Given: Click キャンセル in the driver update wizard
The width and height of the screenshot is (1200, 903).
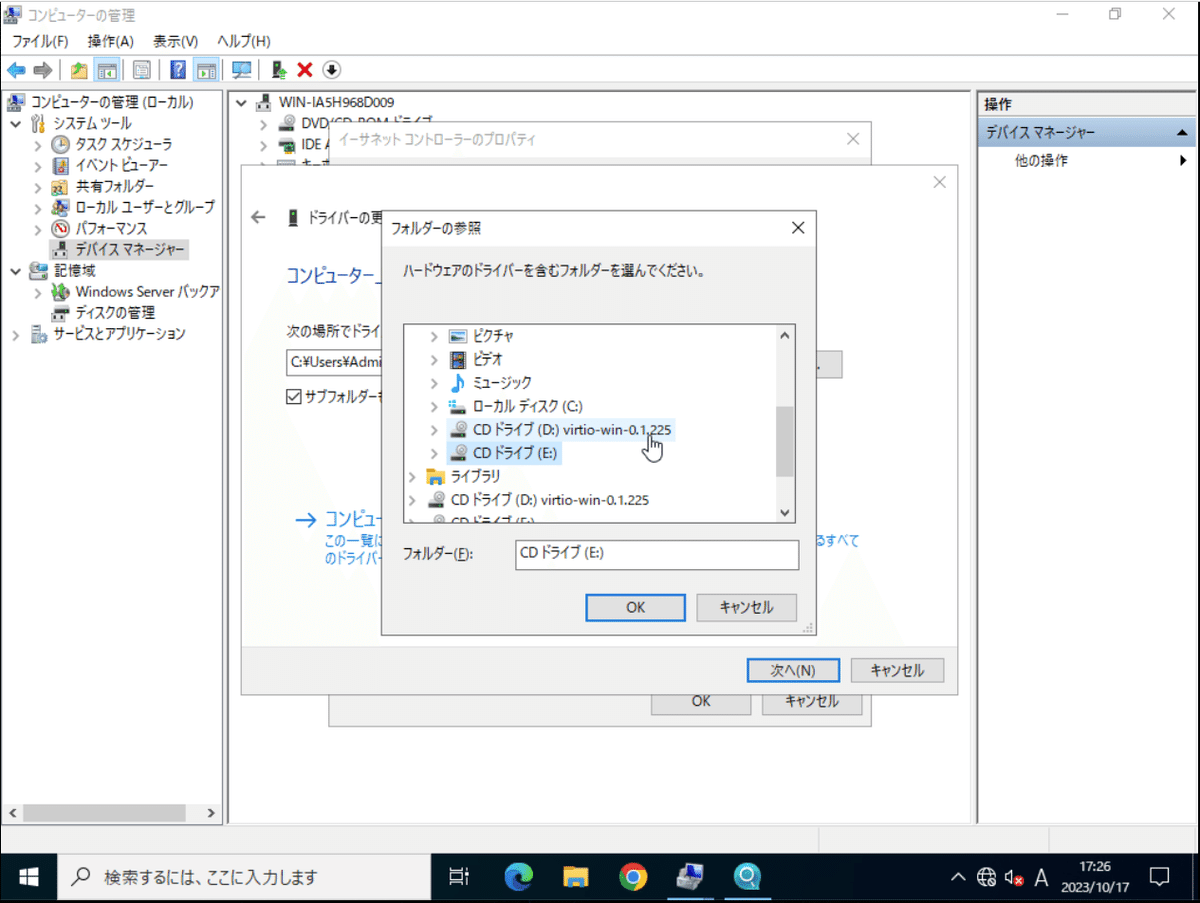Looking at the screenshot, I should point(897,670).
